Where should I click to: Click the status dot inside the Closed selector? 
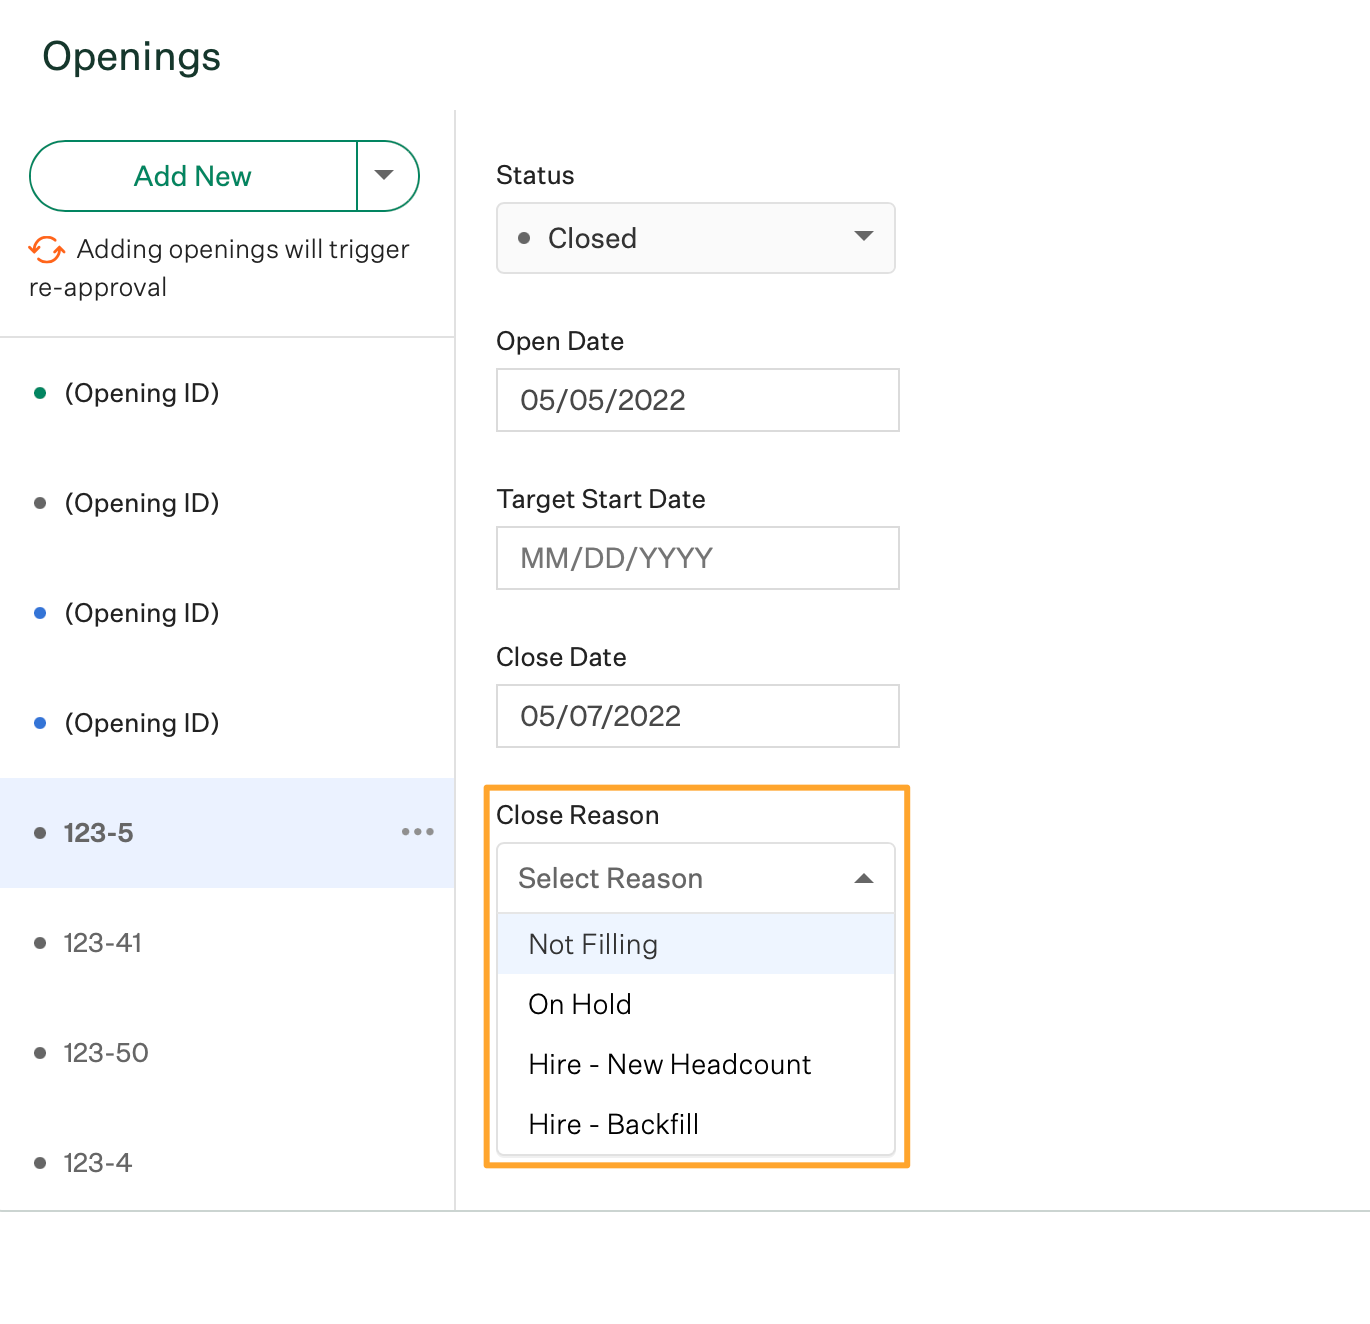(x=524, y=238)
